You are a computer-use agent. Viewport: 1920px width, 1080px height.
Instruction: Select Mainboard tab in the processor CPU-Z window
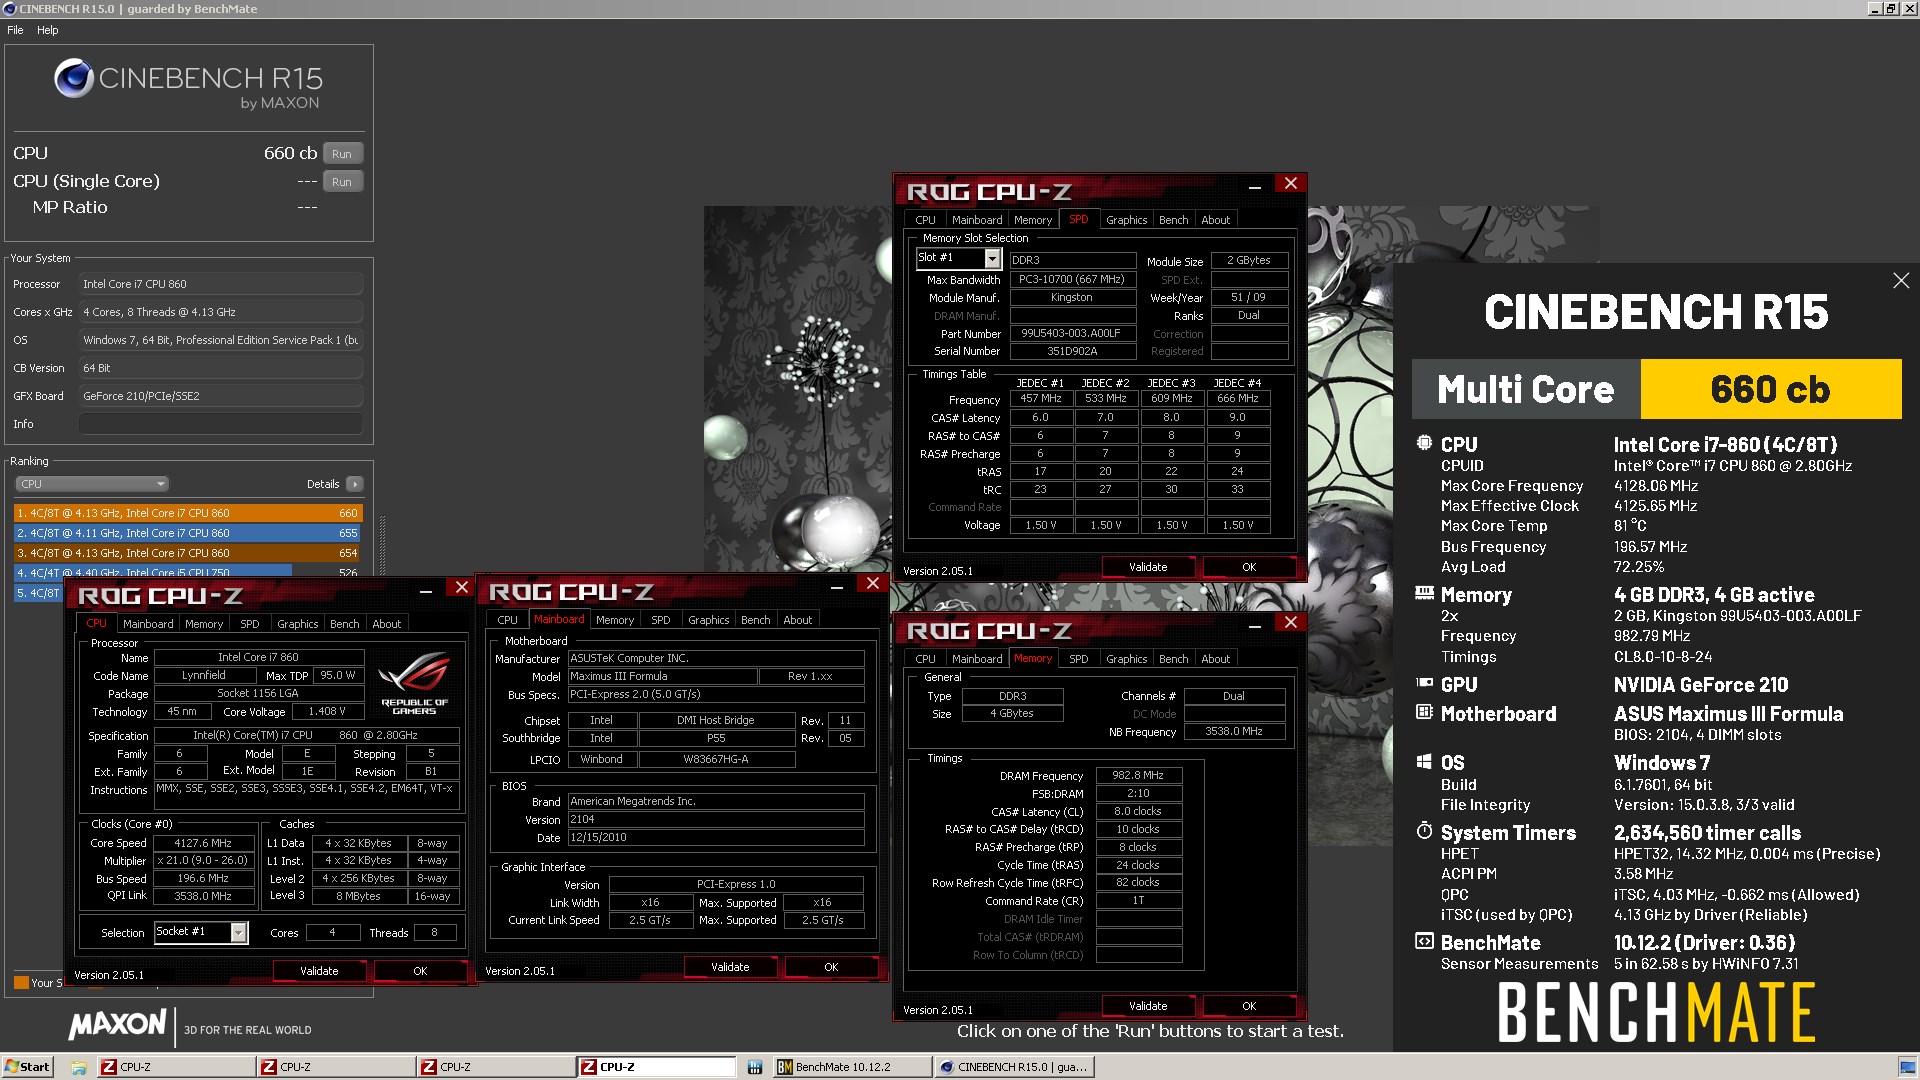click(148, 624)
